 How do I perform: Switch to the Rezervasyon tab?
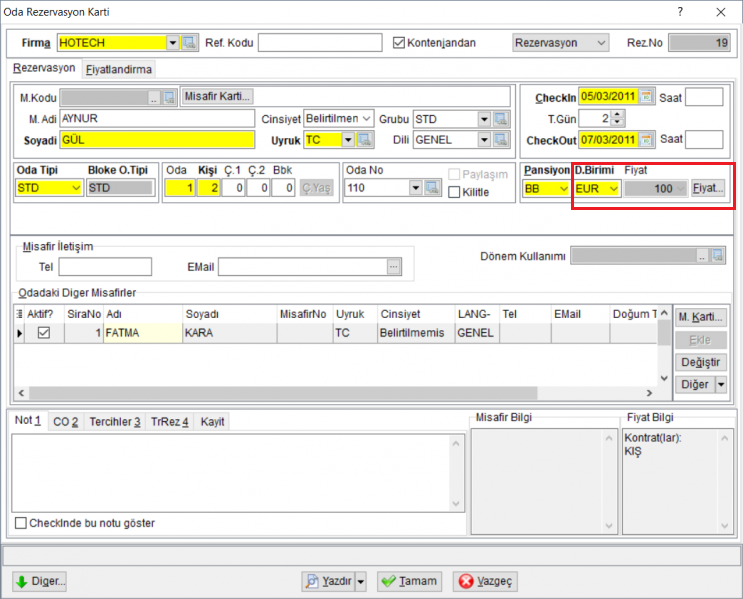(x=44, y=68)
